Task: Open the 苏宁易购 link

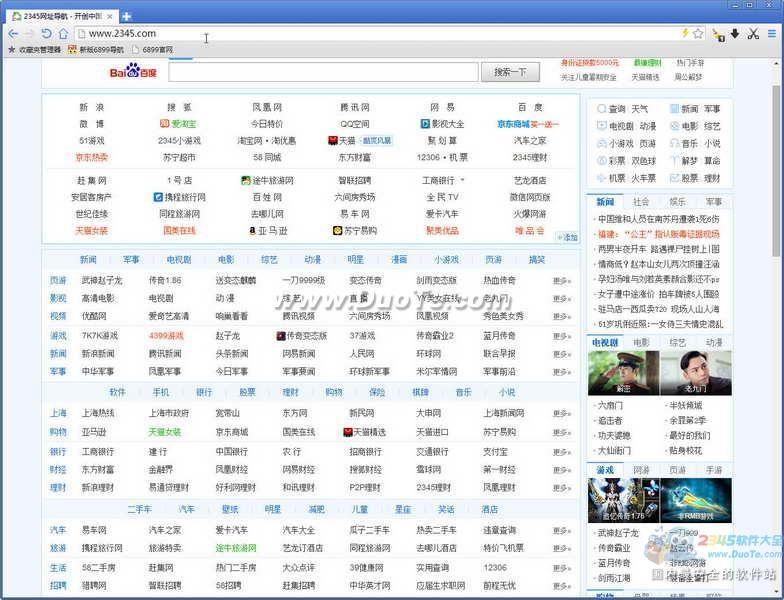Action: (x=355, y=230)
